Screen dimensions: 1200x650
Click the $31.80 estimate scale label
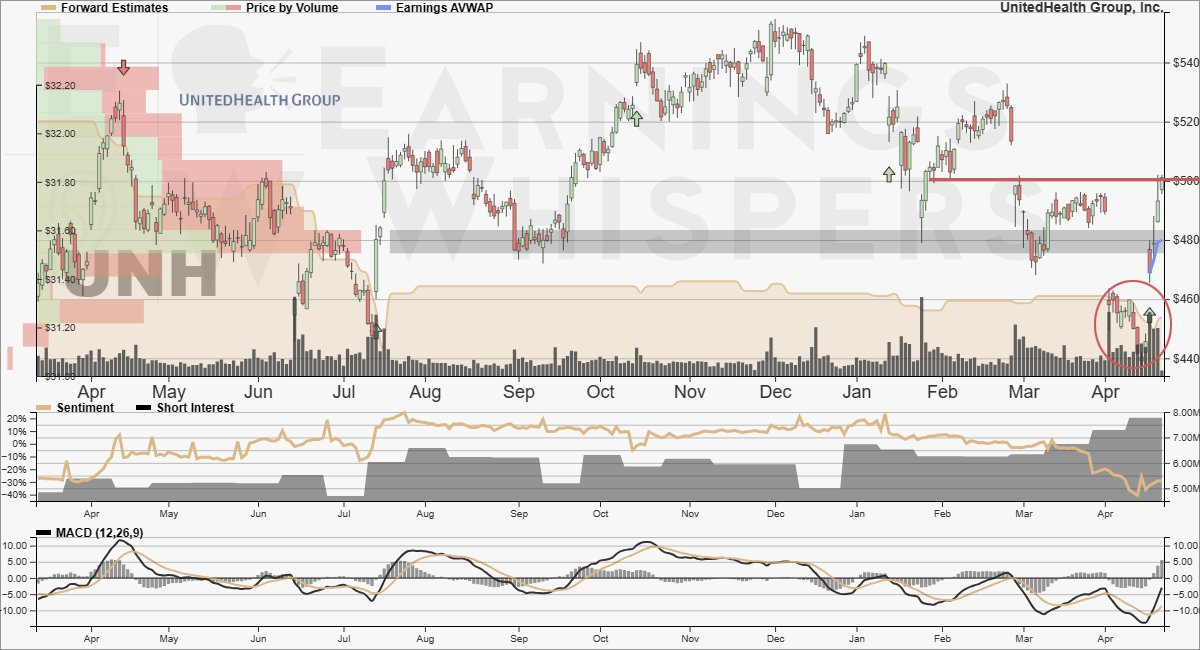click(60, 182)
